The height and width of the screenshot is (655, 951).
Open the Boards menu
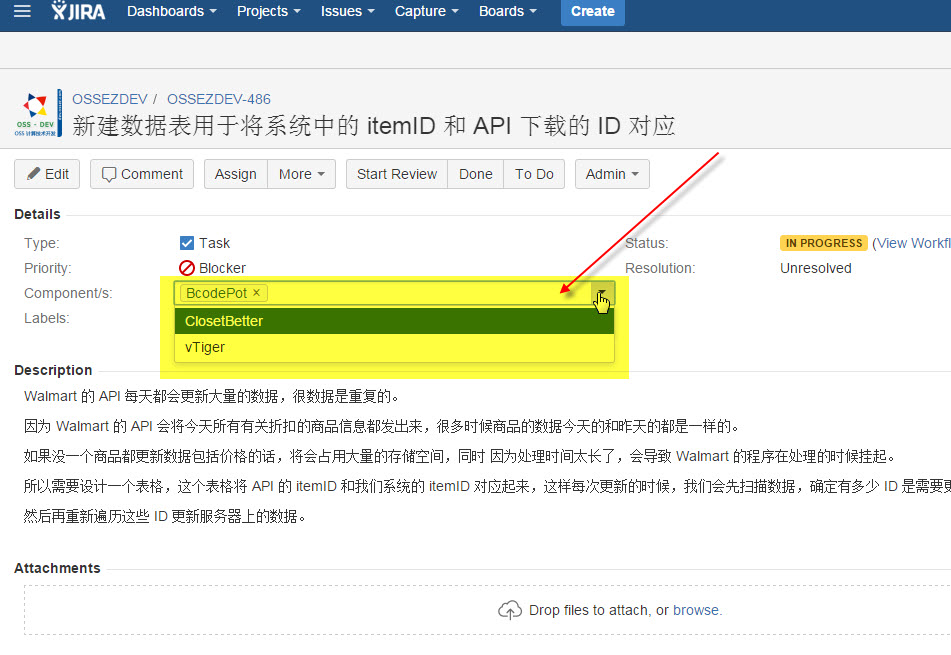(x=508, y=11)
